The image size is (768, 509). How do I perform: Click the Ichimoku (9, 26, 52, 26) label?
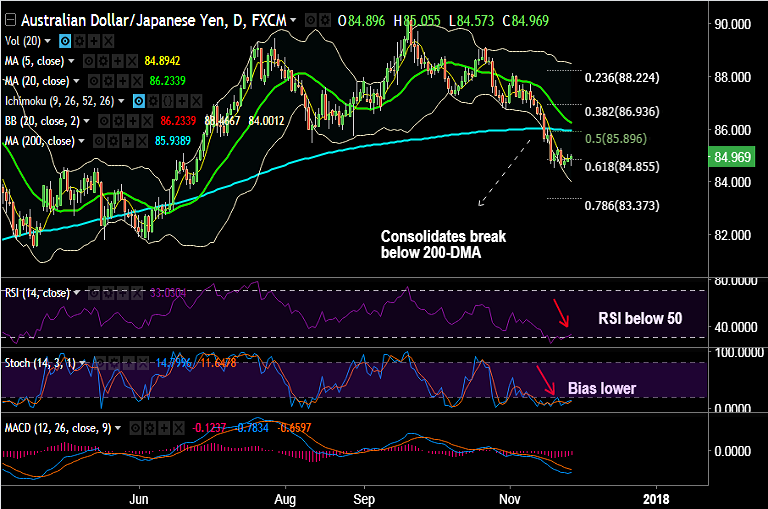coord(59,101)
